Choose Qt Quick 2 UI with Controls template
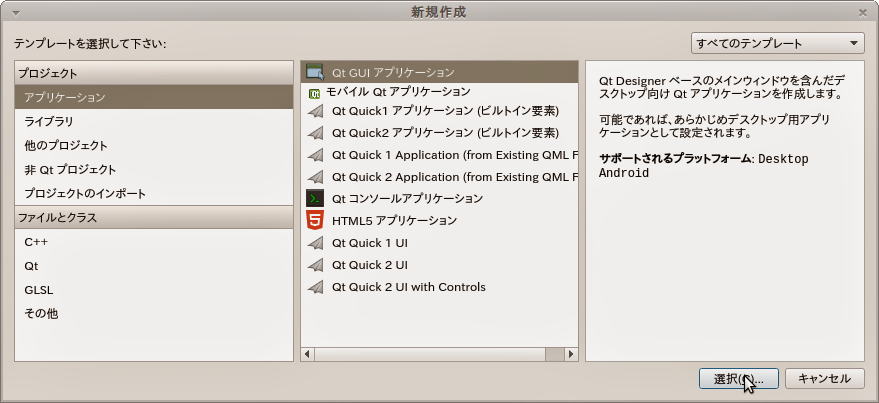Viewport: 879px width, 403px height. (440, 287)
